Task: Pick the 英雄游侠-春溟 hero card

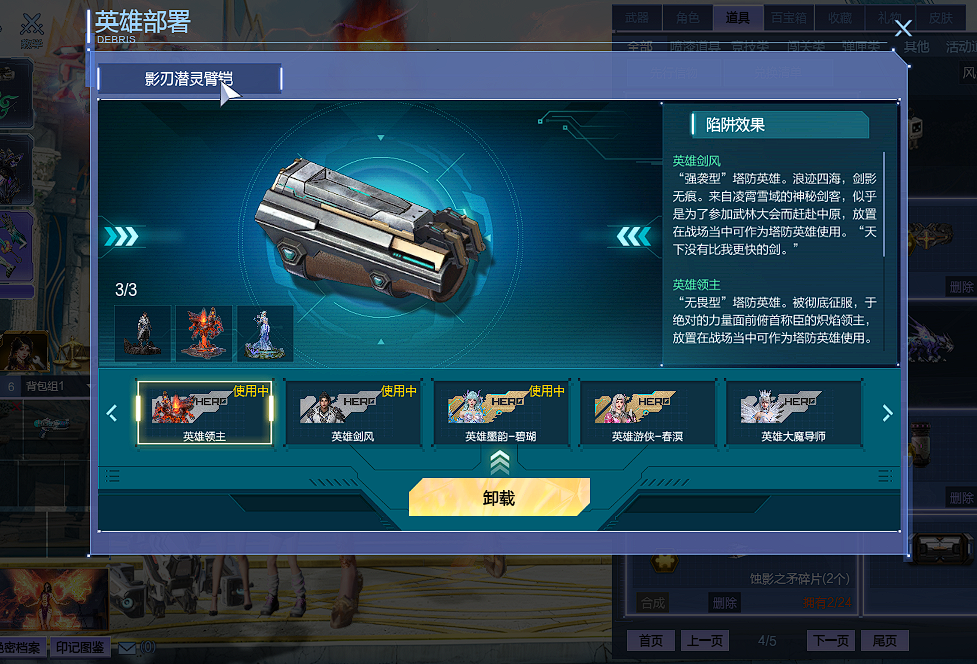Action: point(647,412)
